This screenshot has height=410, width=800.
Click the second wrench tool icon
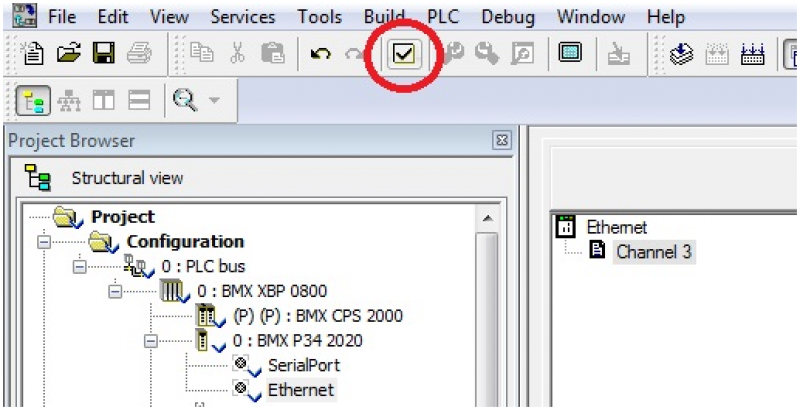(487, 53)
